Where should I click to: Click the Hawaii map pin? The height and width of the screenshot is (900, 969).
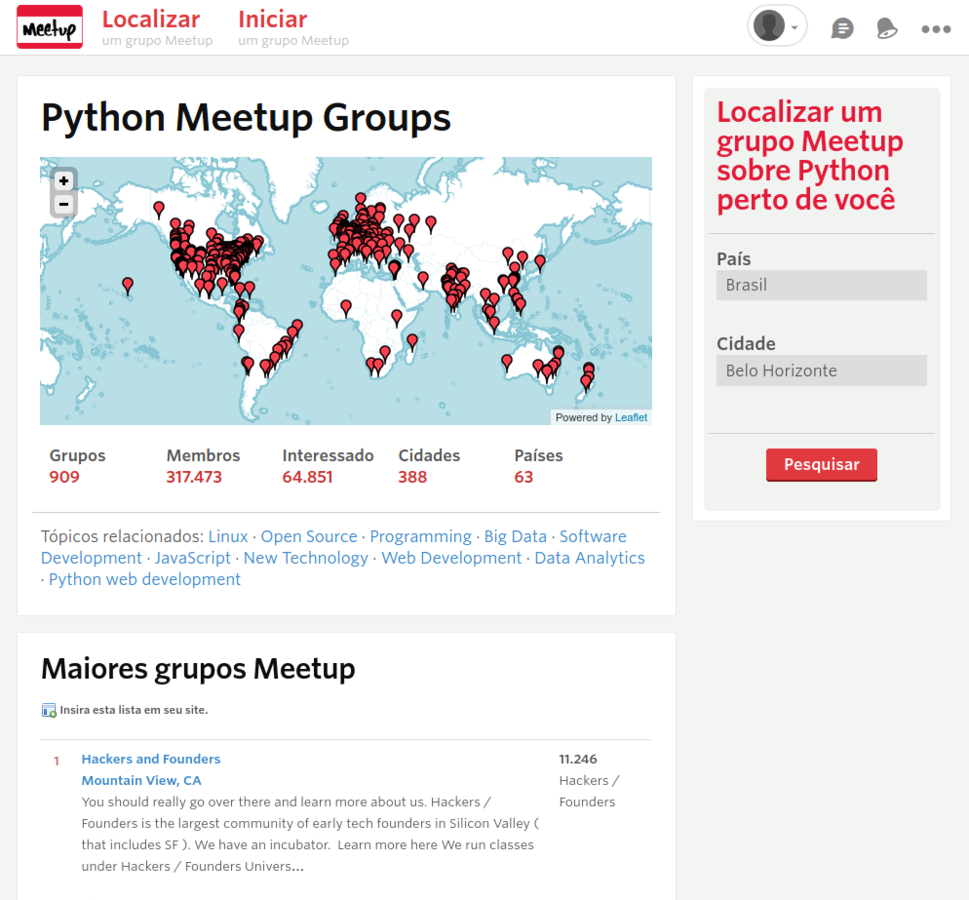point(127,286)
